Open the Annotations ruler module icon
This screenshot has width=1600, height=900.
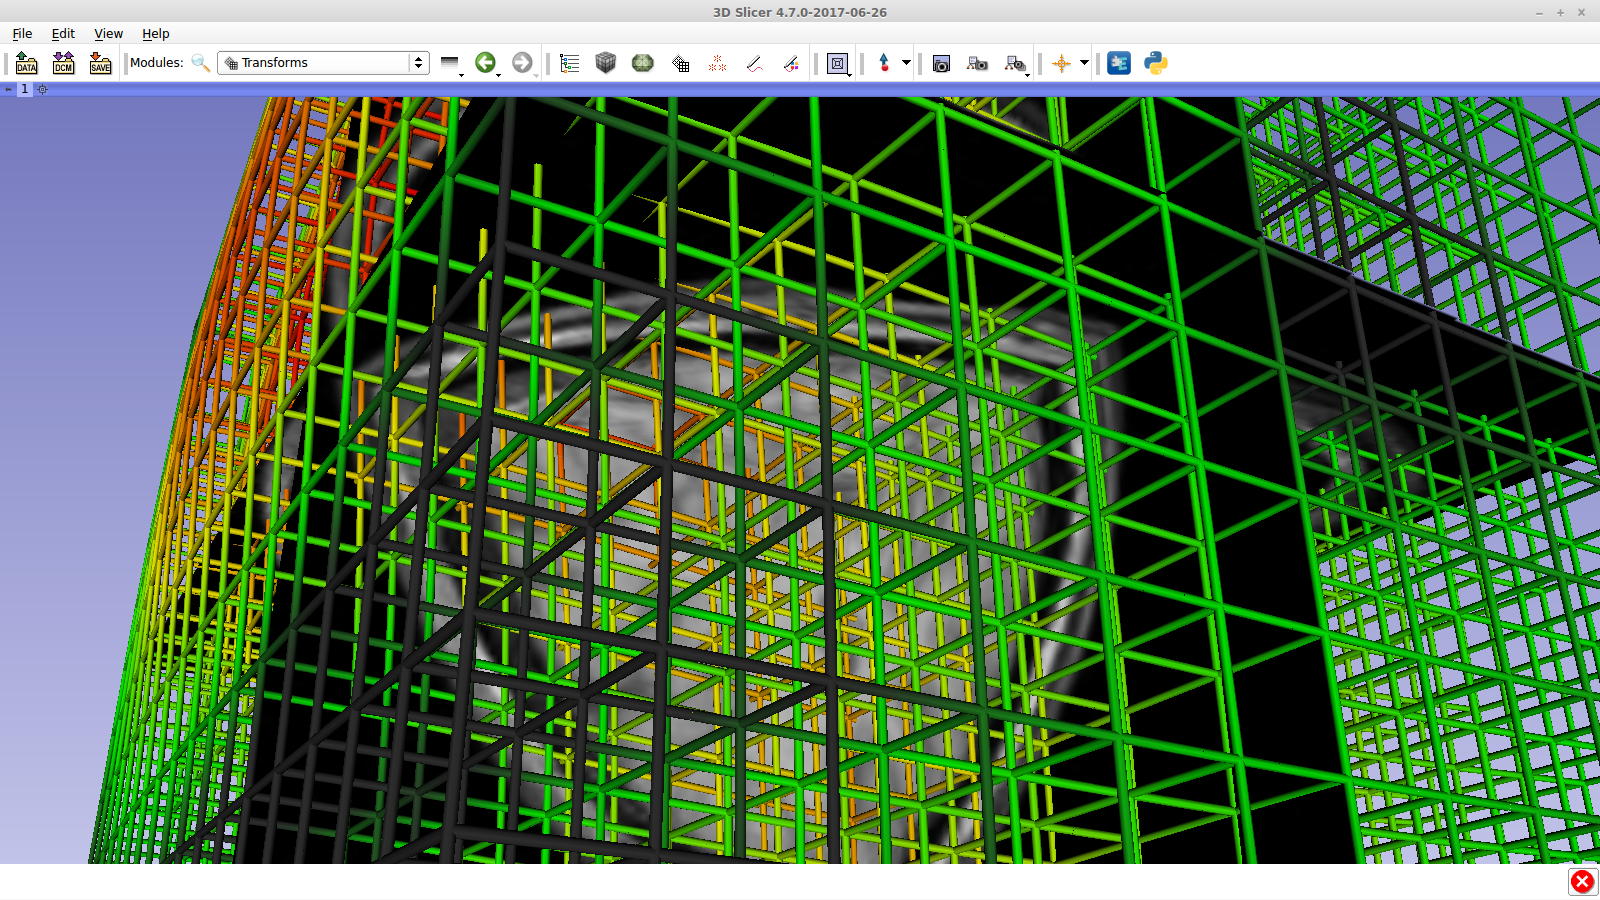click(x=755, y=63)
